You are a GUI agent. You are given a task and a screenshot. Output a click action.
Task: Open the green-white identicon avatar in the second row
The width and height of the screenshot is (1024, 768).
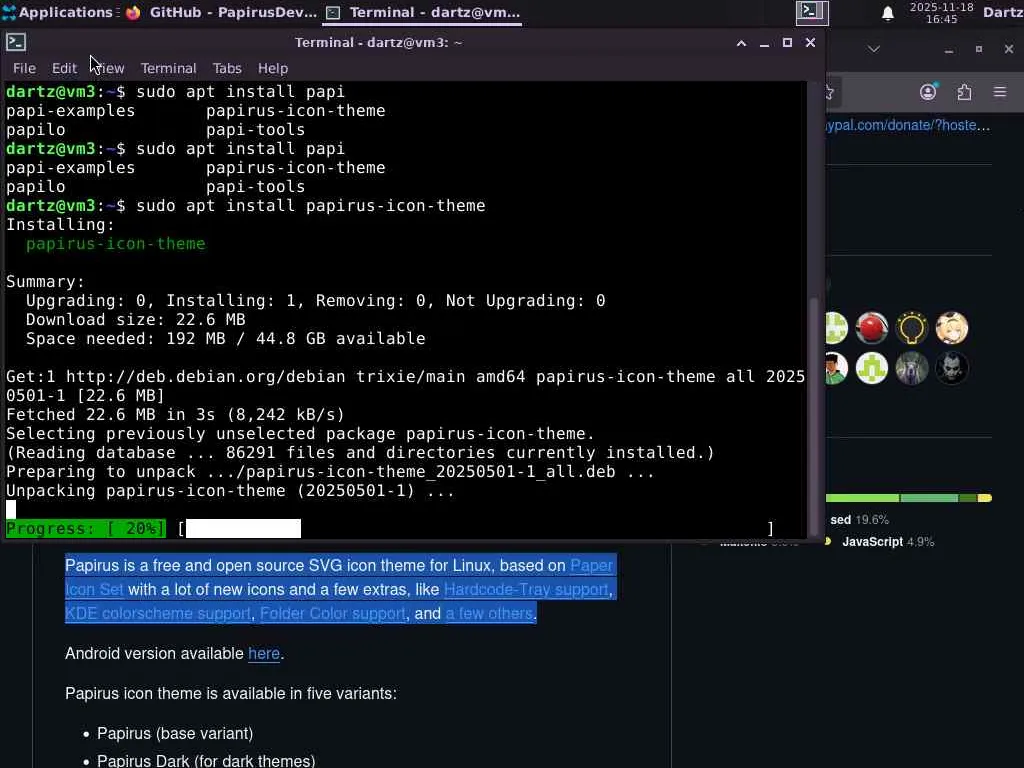coord(872,368)
